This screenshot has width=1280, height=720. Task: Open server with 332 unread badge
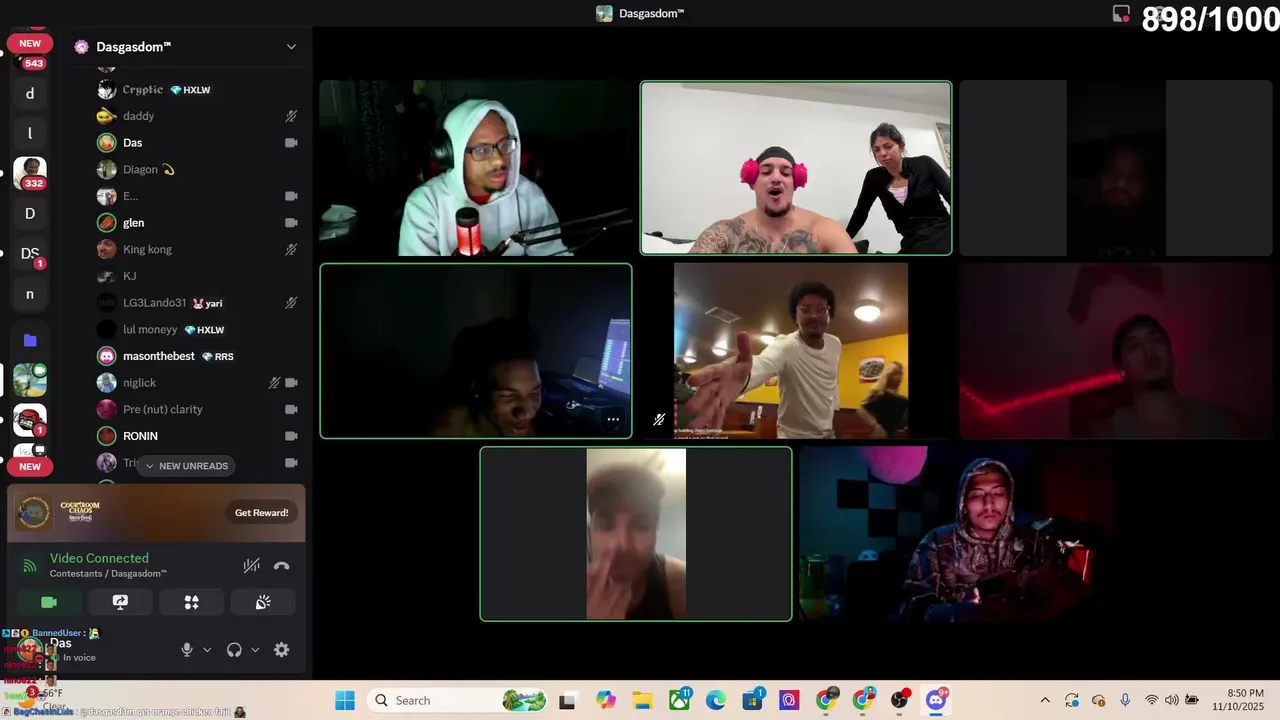[30, 173]
